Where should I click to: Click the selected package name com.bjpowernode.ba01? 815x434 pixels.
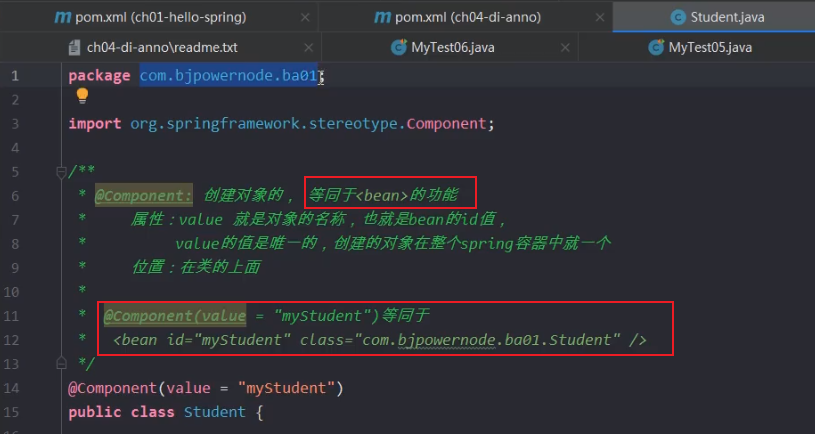click(229, 76)
